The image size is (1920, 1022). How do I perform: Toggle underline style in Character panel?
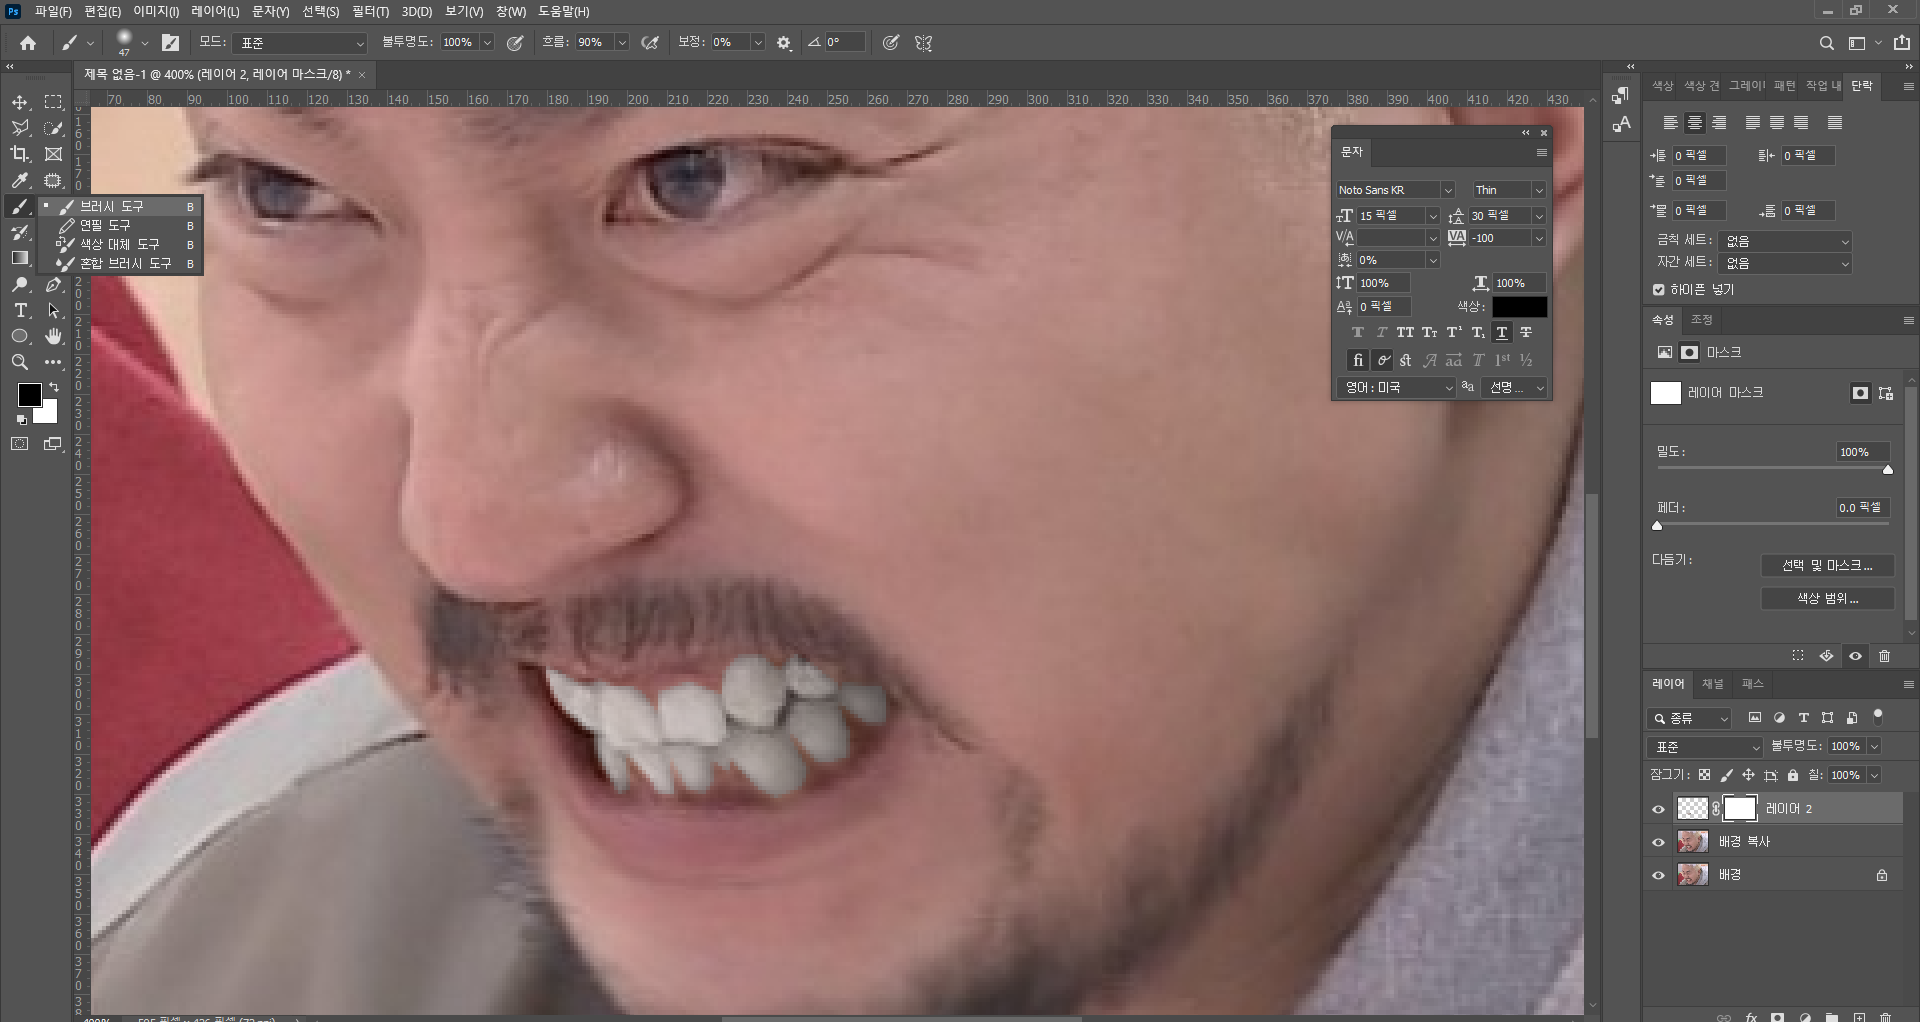pyautogui.click(x=1502, y=333)
